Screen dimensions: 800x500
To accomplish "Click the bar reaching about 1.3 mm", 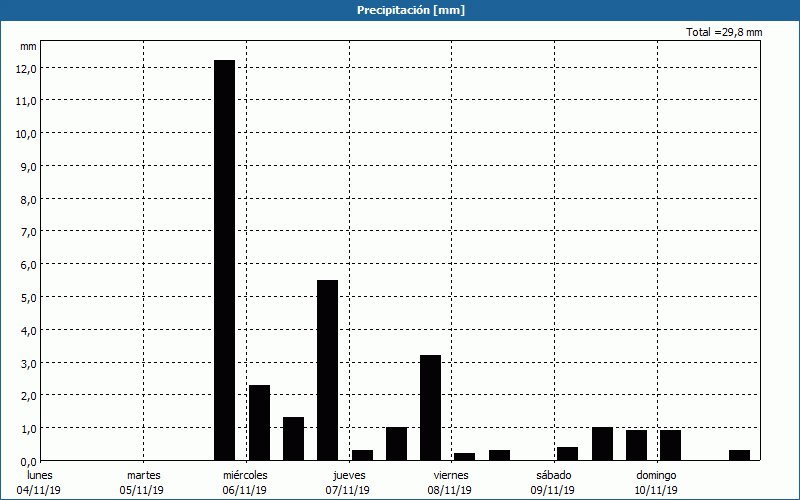I will (x=293, y=439).
